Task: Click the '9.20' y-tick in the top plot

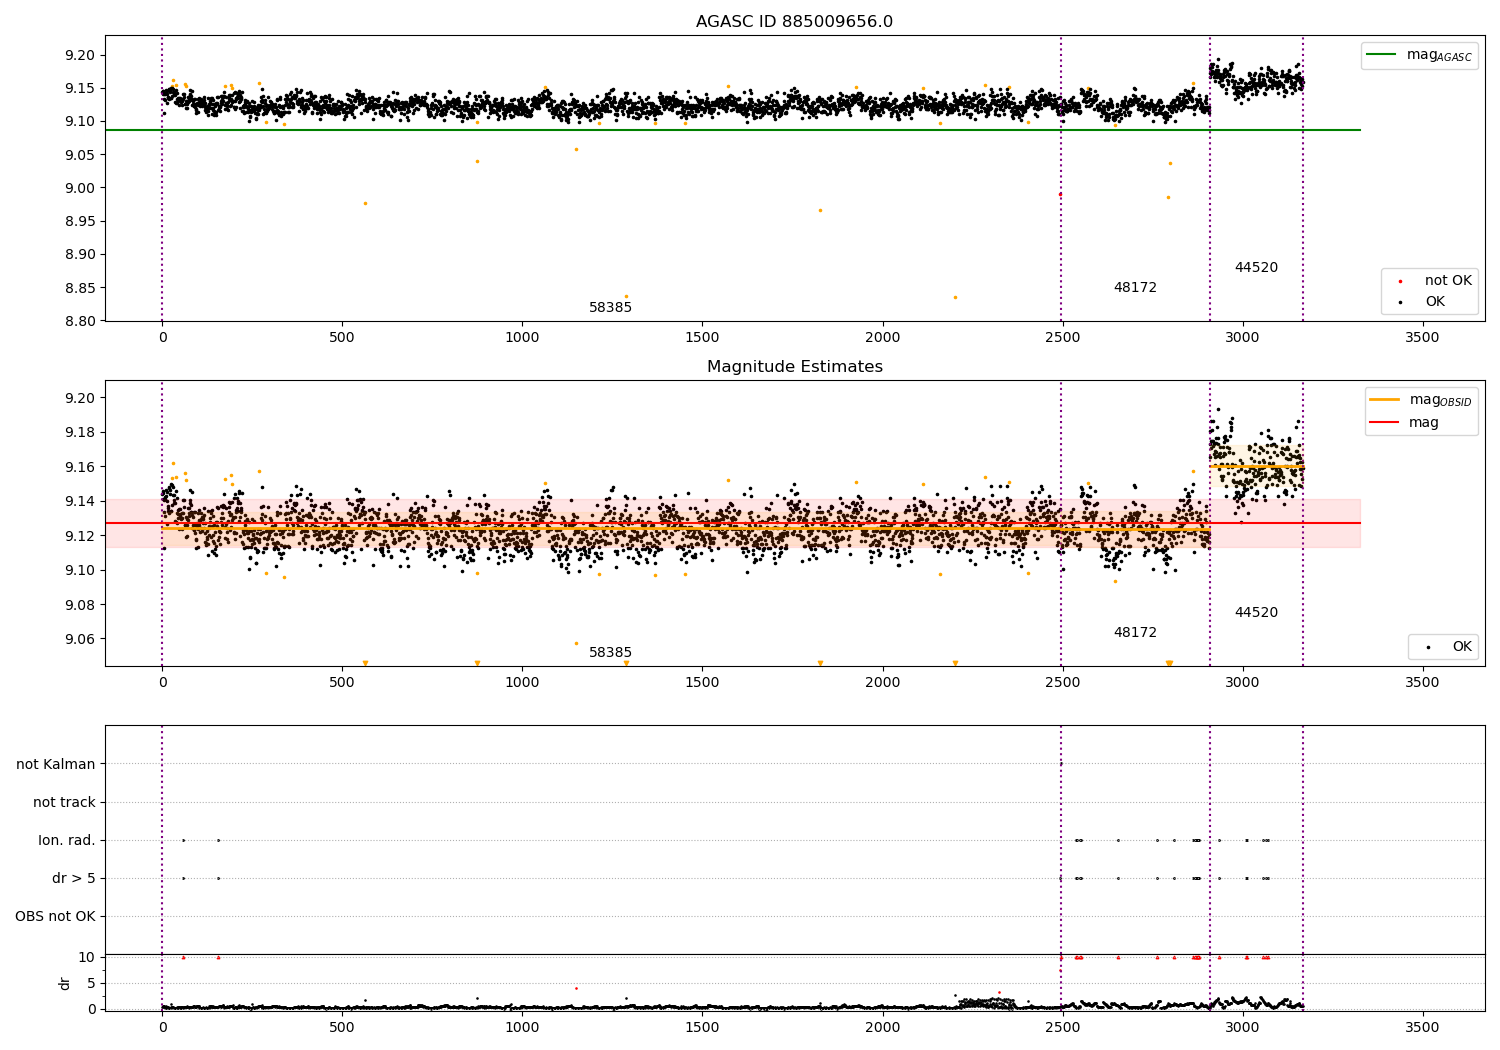Action: pos(80,55)
